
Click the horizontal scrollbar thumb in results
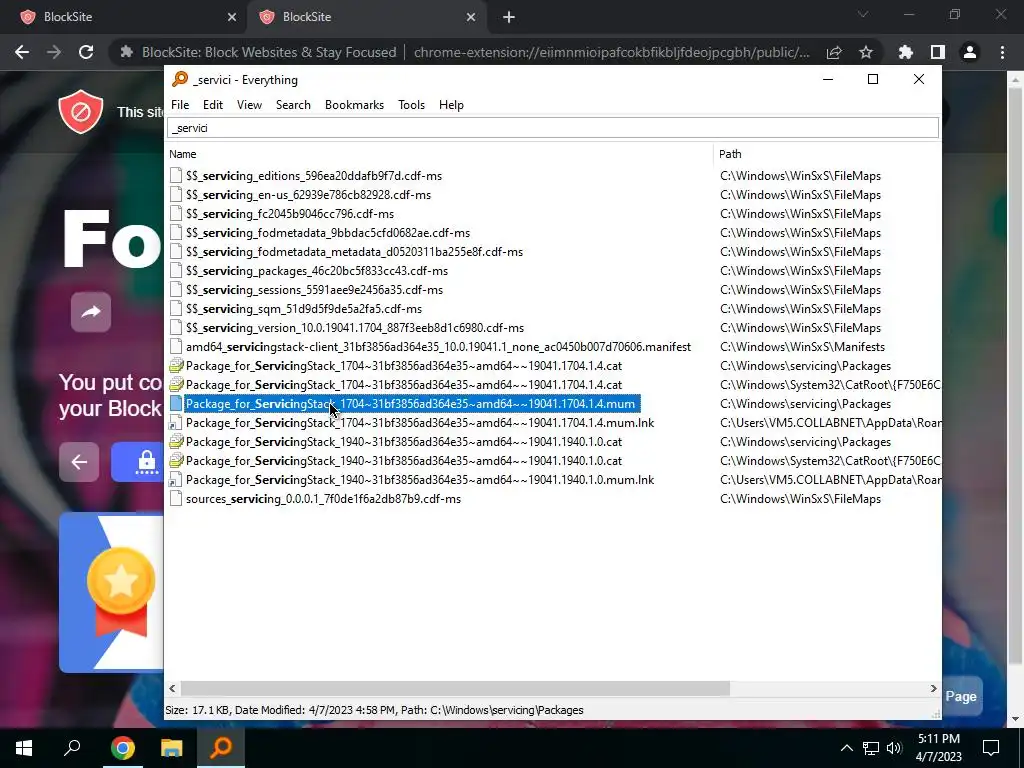click(455, 688)
